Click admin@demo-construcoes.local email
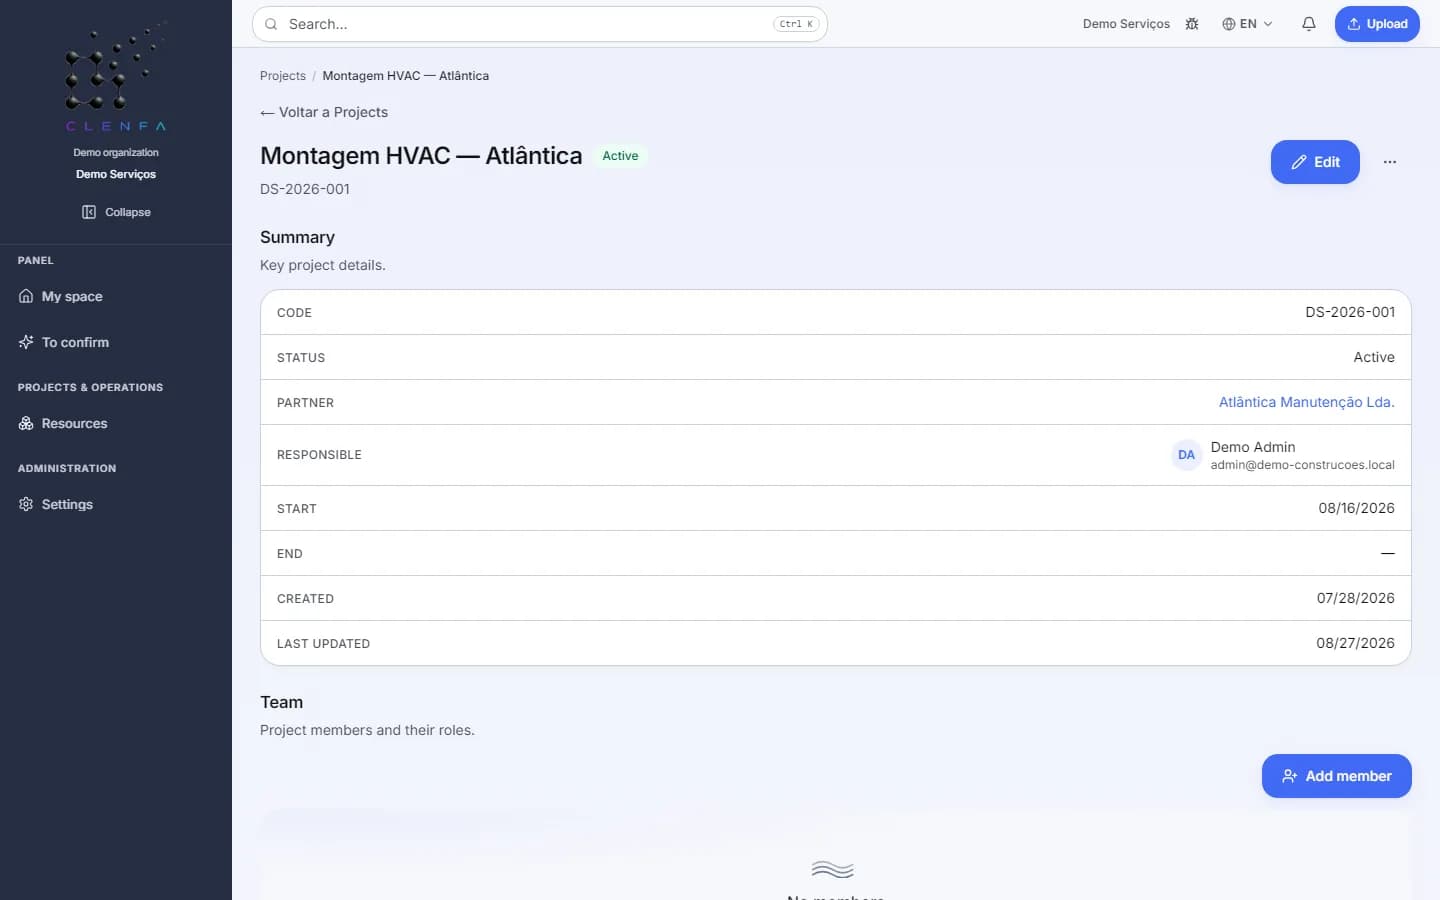The width and height of the screenshot is (1440, 900). coord(1302,465)
